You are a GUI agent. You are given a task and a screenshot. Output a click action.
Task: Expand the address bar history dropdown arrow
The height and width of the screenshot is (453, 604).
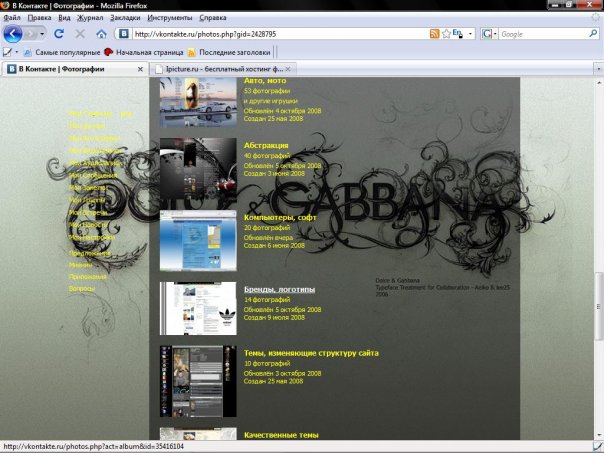470,34
